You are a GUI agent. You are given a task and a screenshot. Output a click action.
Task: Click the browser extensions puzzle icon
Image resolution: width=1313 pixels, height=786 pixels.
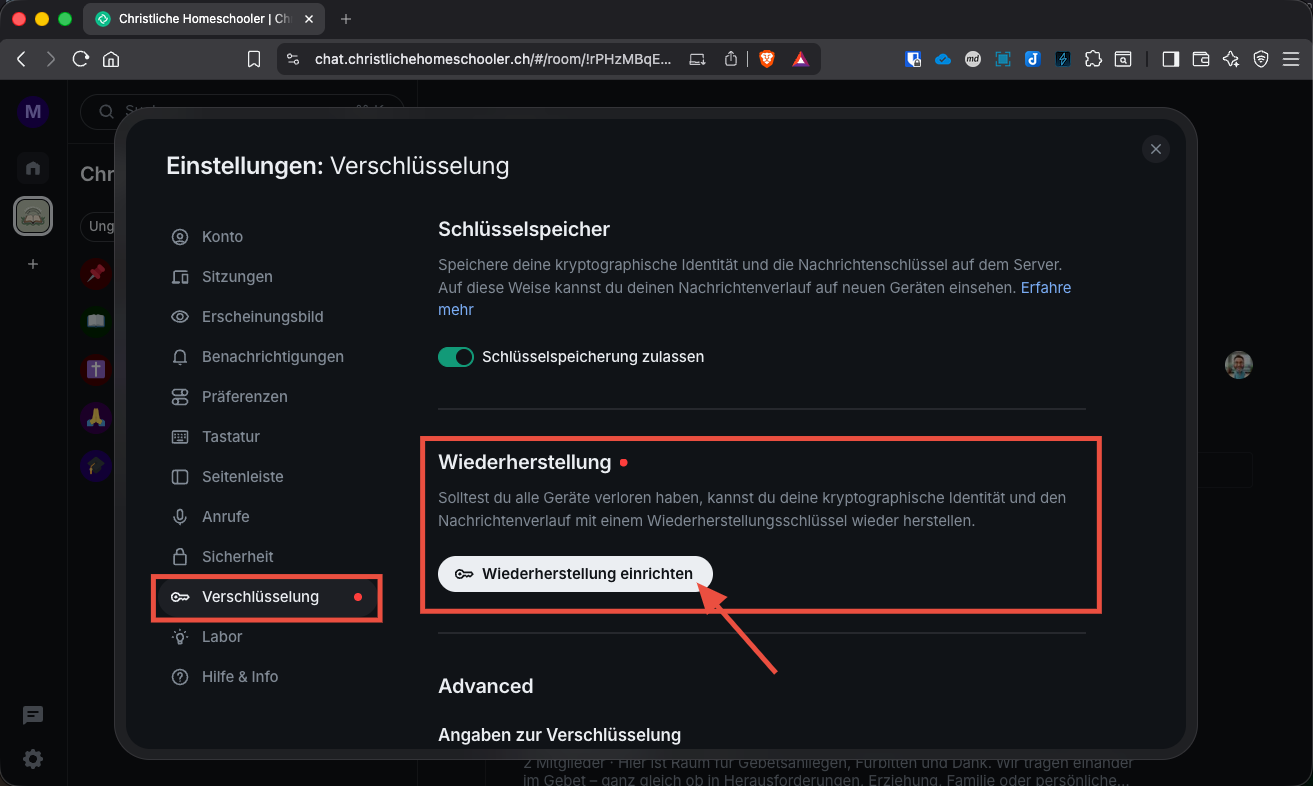(1093, 59)
